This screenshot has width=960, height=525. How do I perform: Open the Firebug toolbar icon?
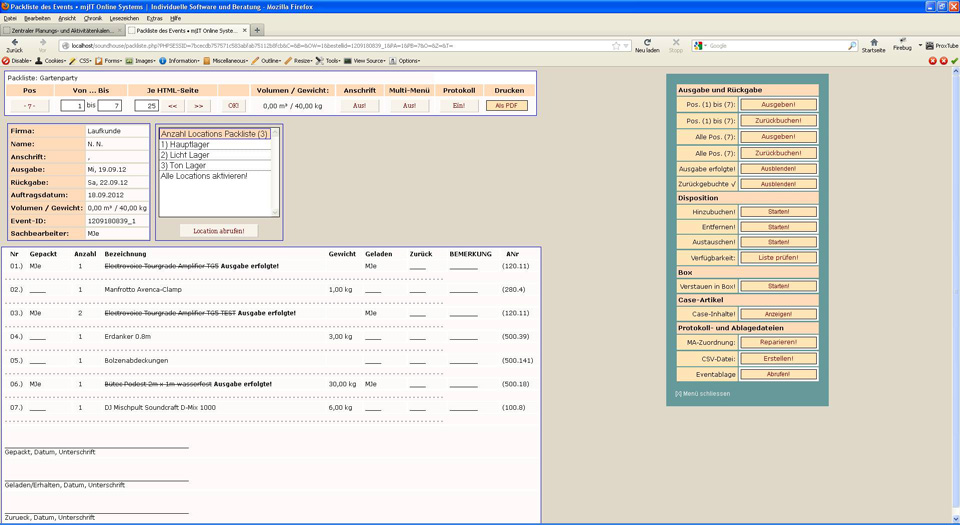click(902, 44)
